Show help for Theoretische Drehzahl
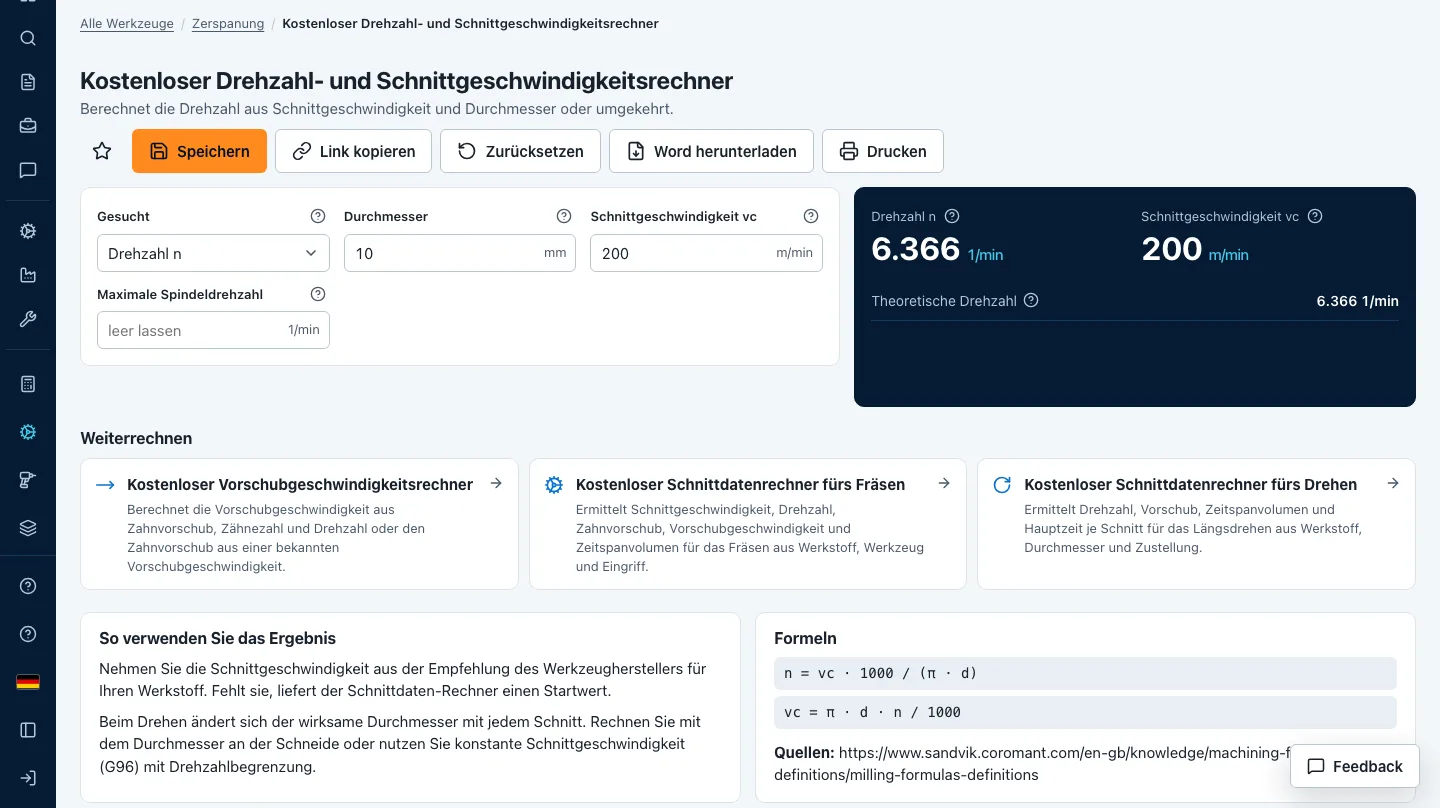This screenshot has width=1440, height=808. 1031,300
